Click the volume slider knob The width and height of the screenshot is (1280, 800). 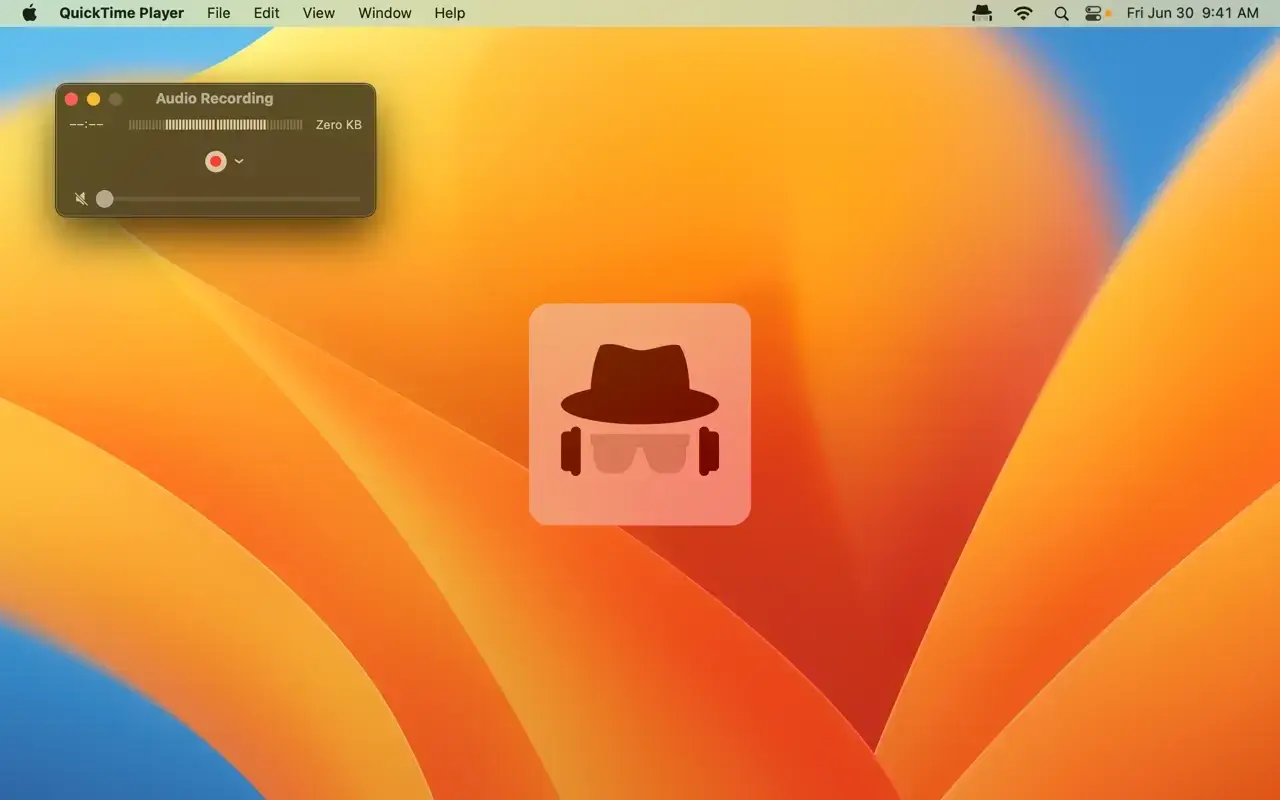[x=105, y=199]
